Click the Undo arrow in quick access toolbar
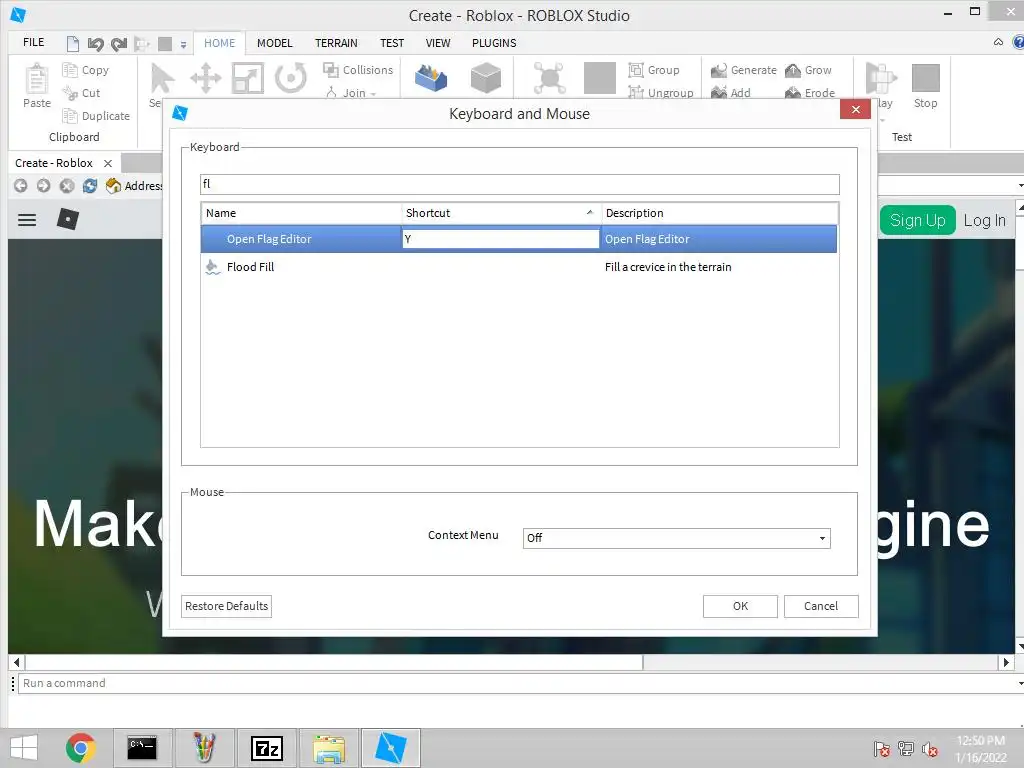This screenshot has width=1024, height=768. (95, 44)
